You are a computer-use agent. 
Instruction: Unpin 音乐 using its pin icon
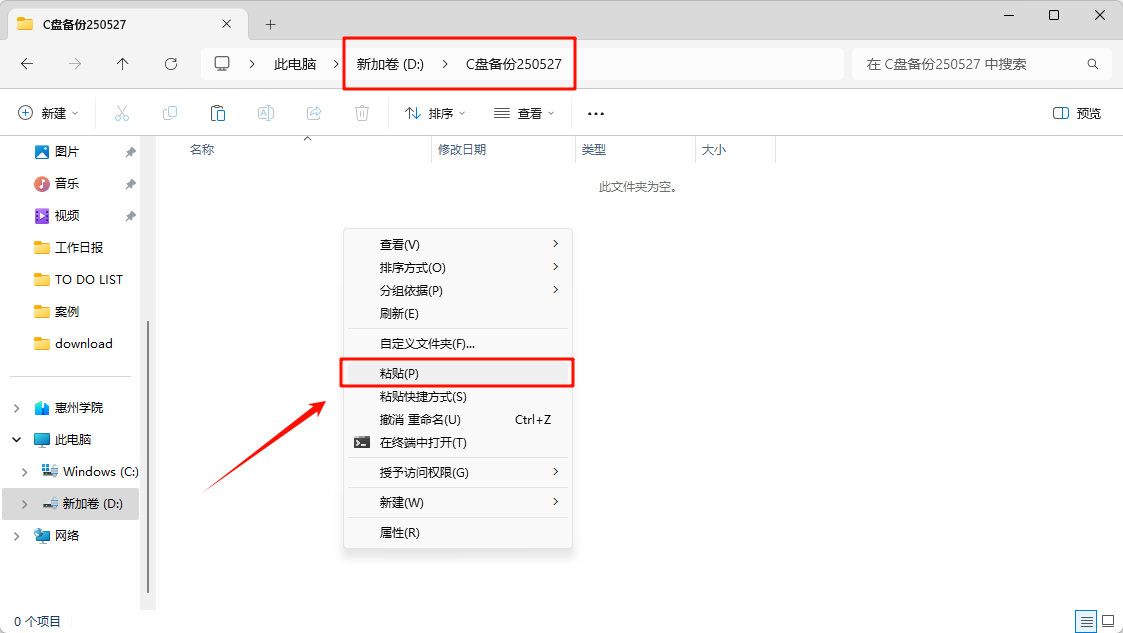point(130,184)
